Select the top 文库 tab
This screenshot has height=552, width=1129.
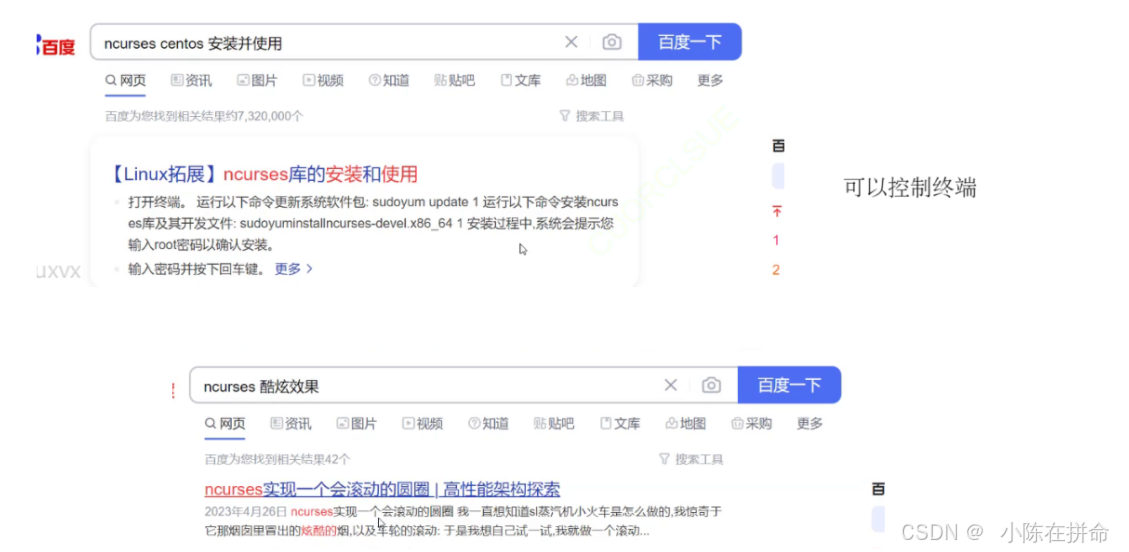[x=521, y=81]
